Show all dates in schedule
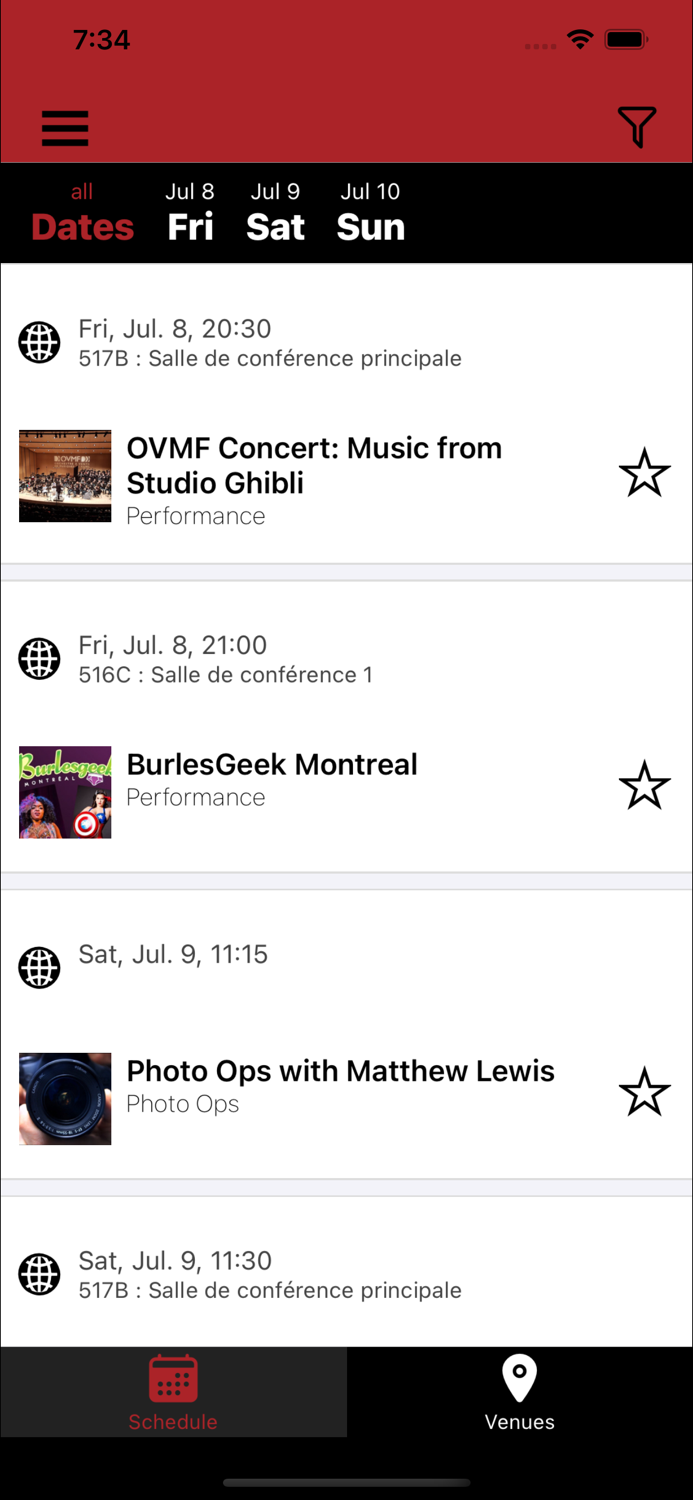The height and width of the screenshot is (1500, 693). 82,213
